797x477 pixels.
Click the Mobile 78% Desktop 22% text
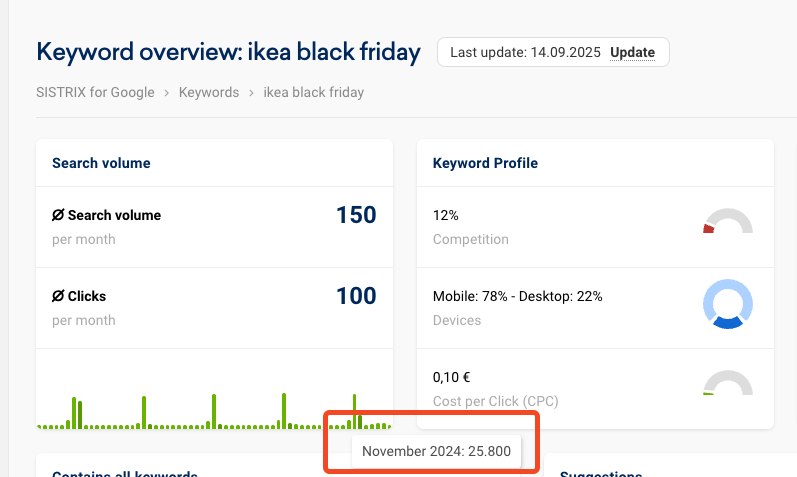tap(517, 296)
